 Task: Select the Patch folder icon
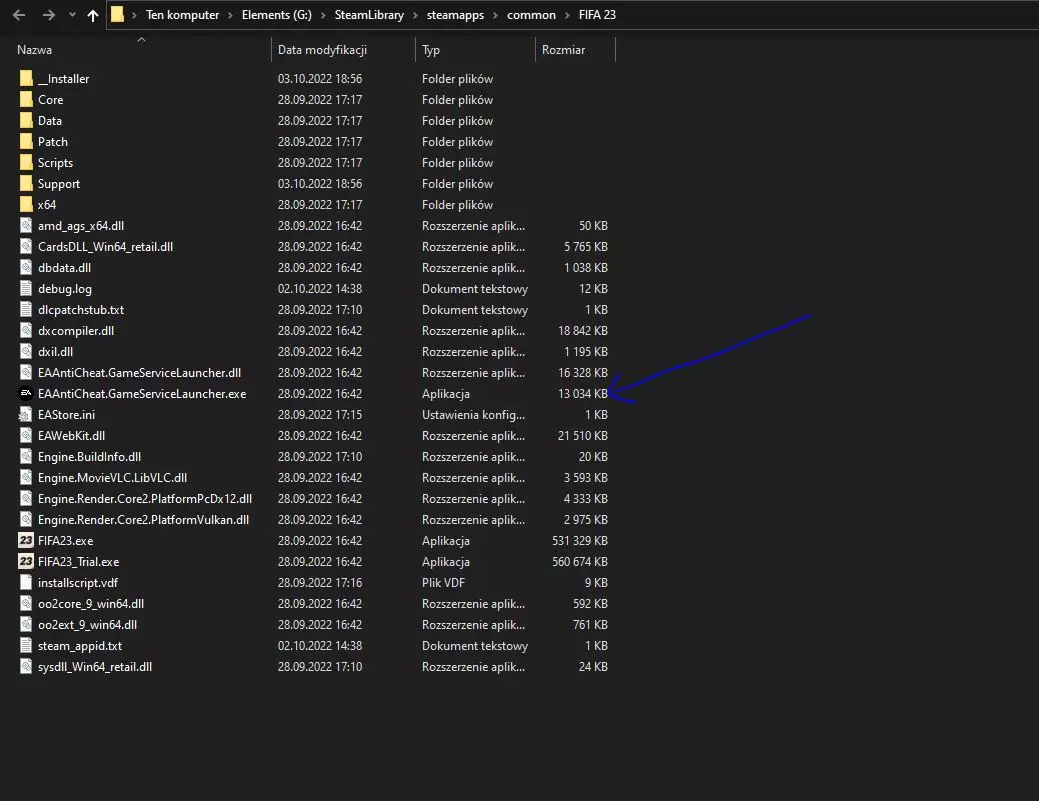point(26,142)
